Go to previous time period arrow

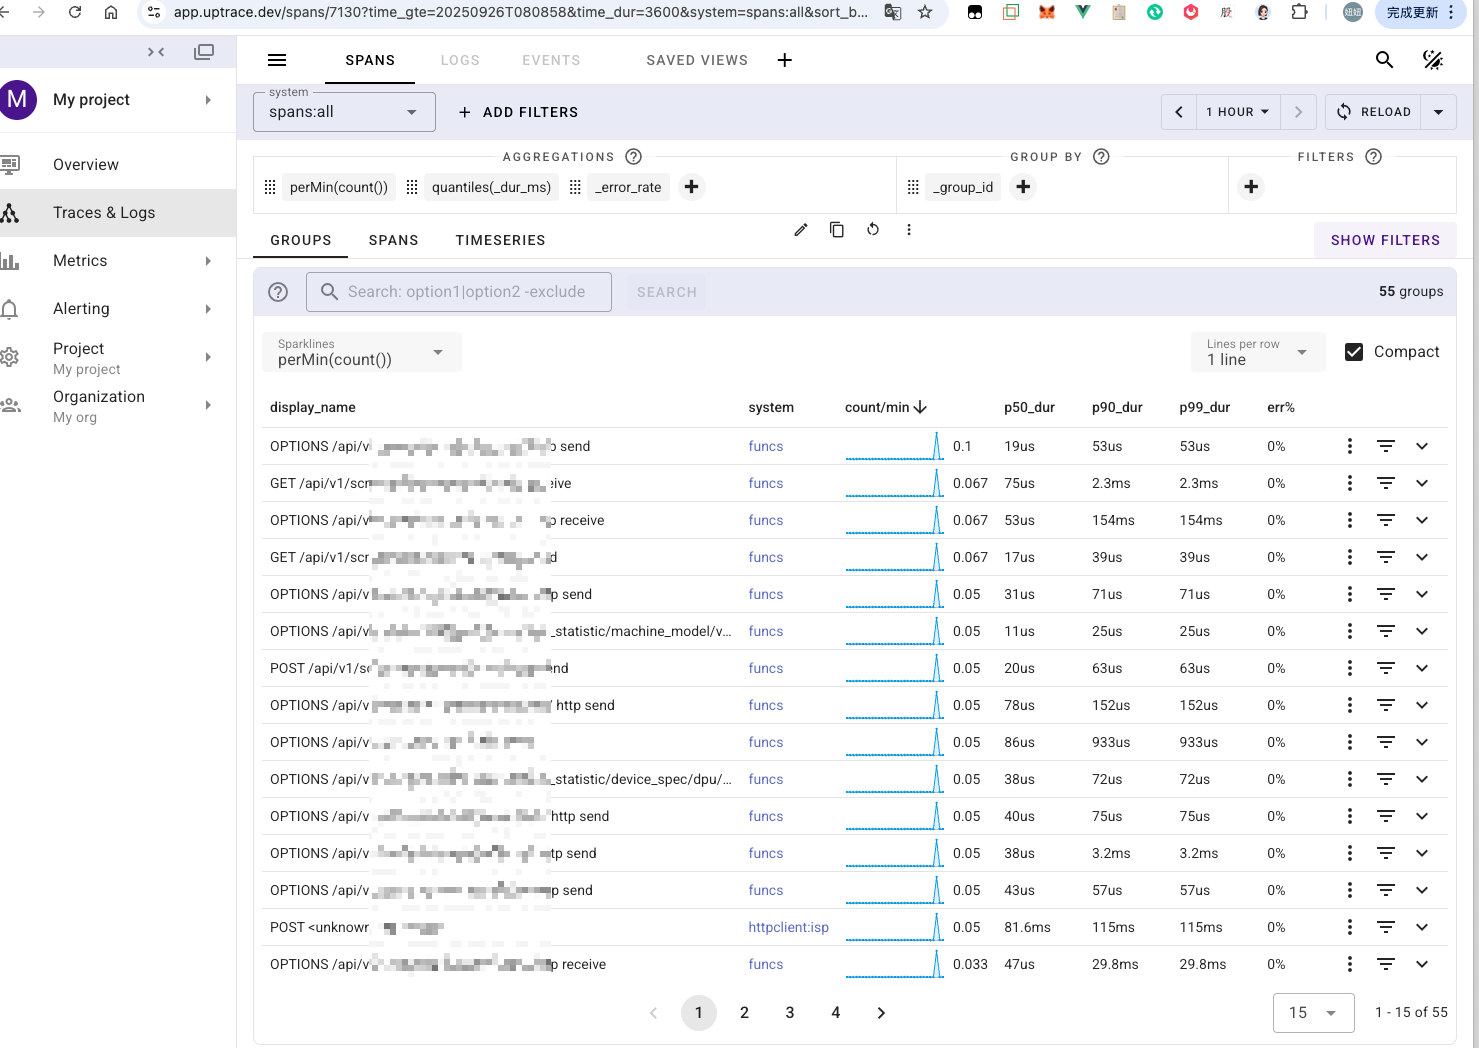point(1179,112)
